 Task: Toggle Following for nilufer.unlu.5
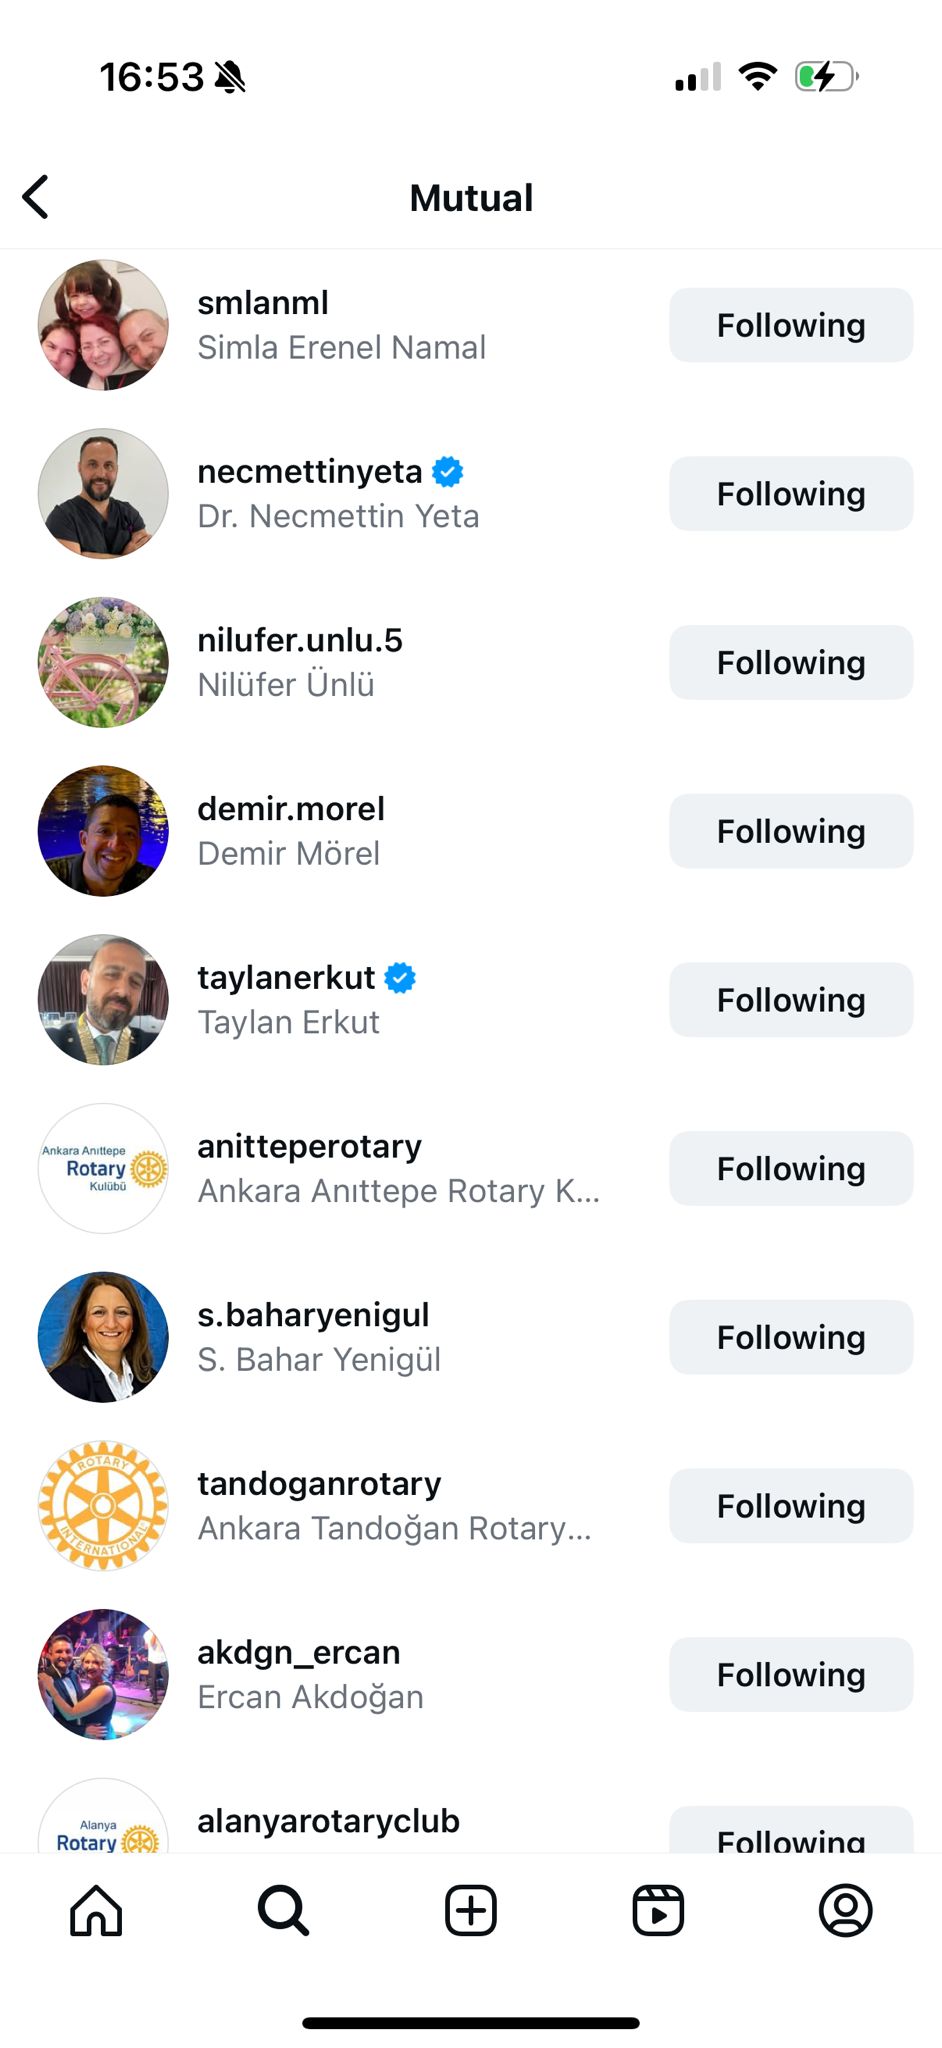[790, 662]
